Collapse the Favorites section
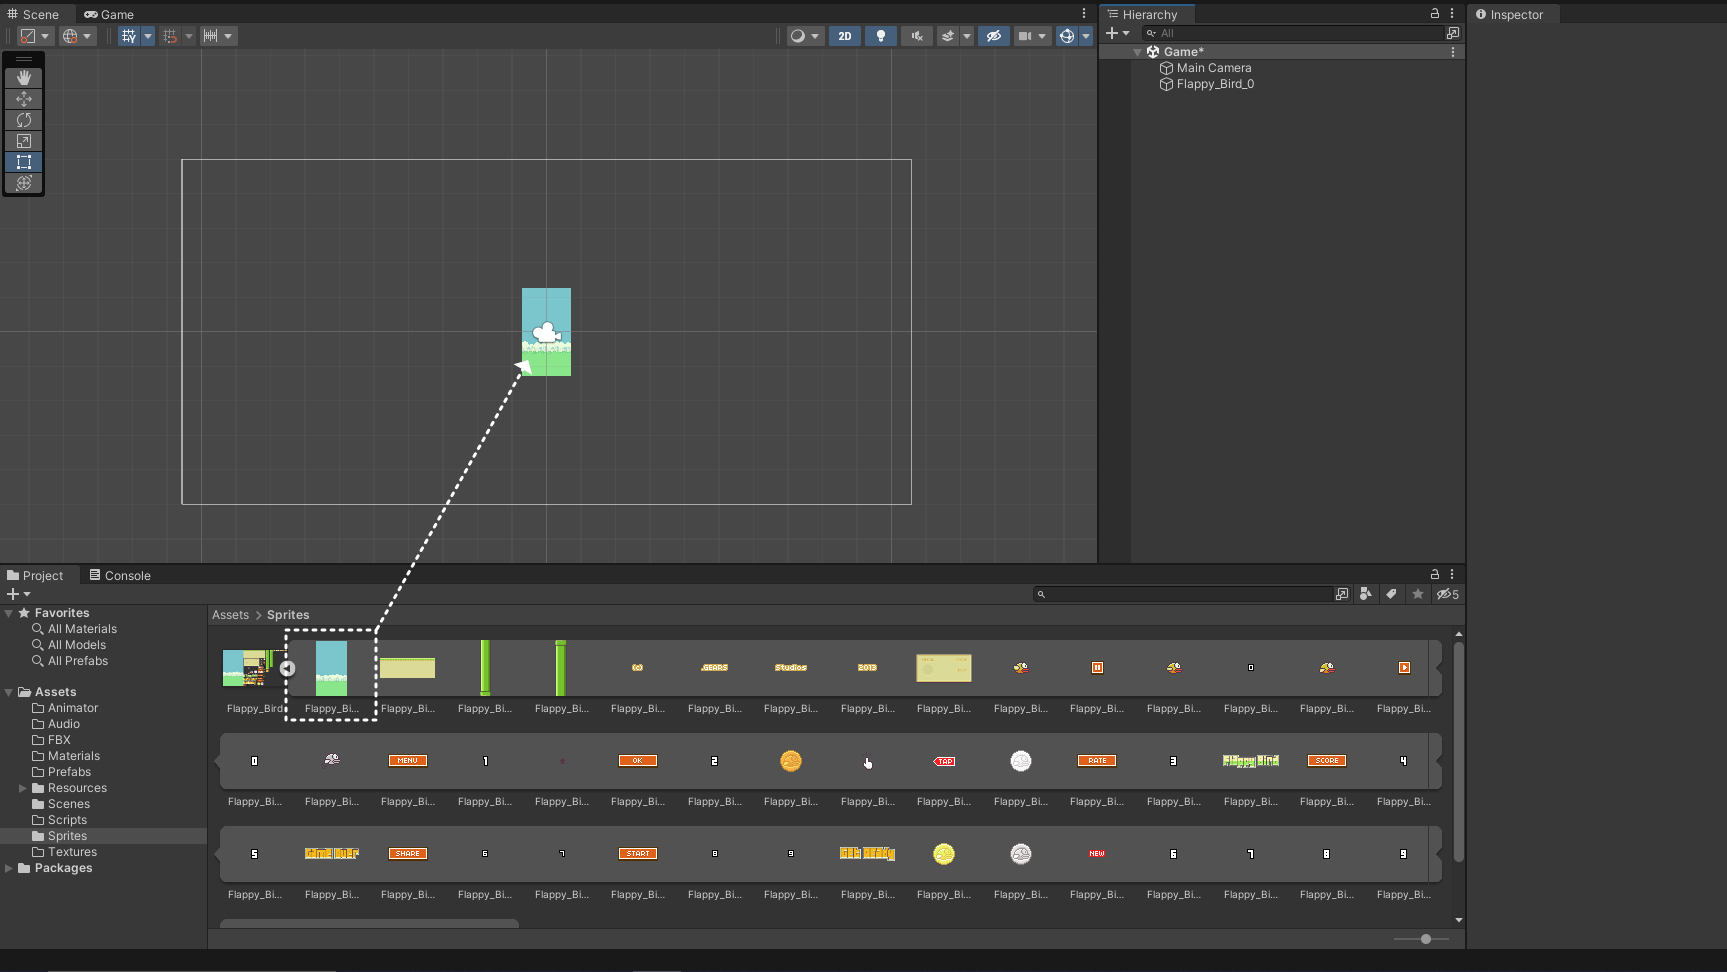This screenshot has height=972, width=1727. (x=9, y=613)
